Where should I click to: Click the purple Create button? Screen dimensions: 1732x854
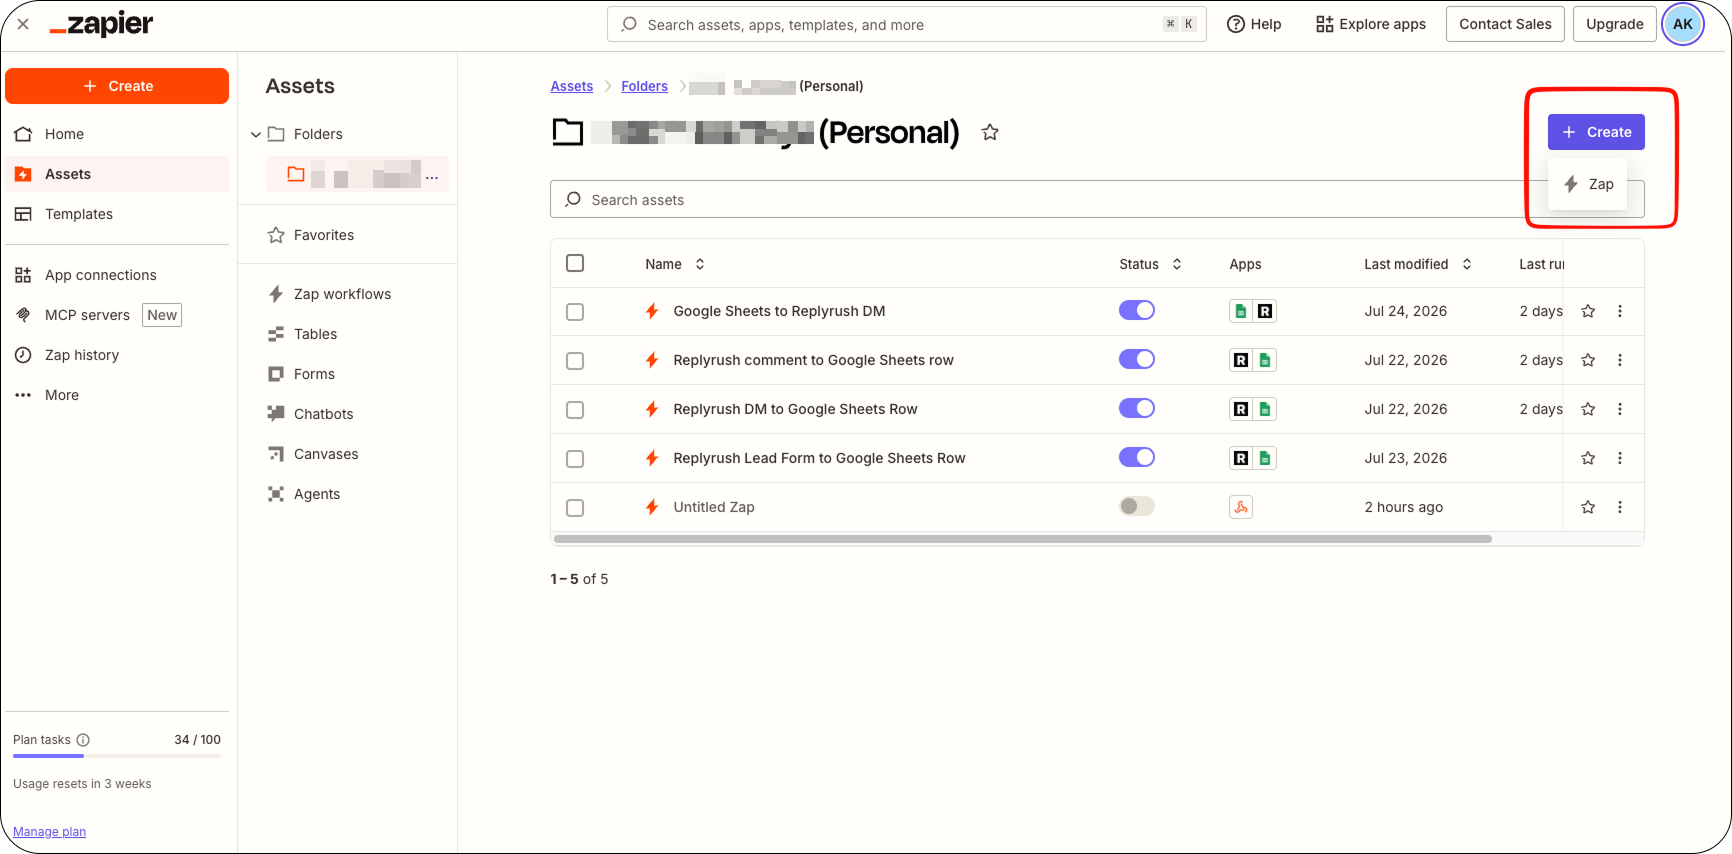click(x=1596, y=132)
